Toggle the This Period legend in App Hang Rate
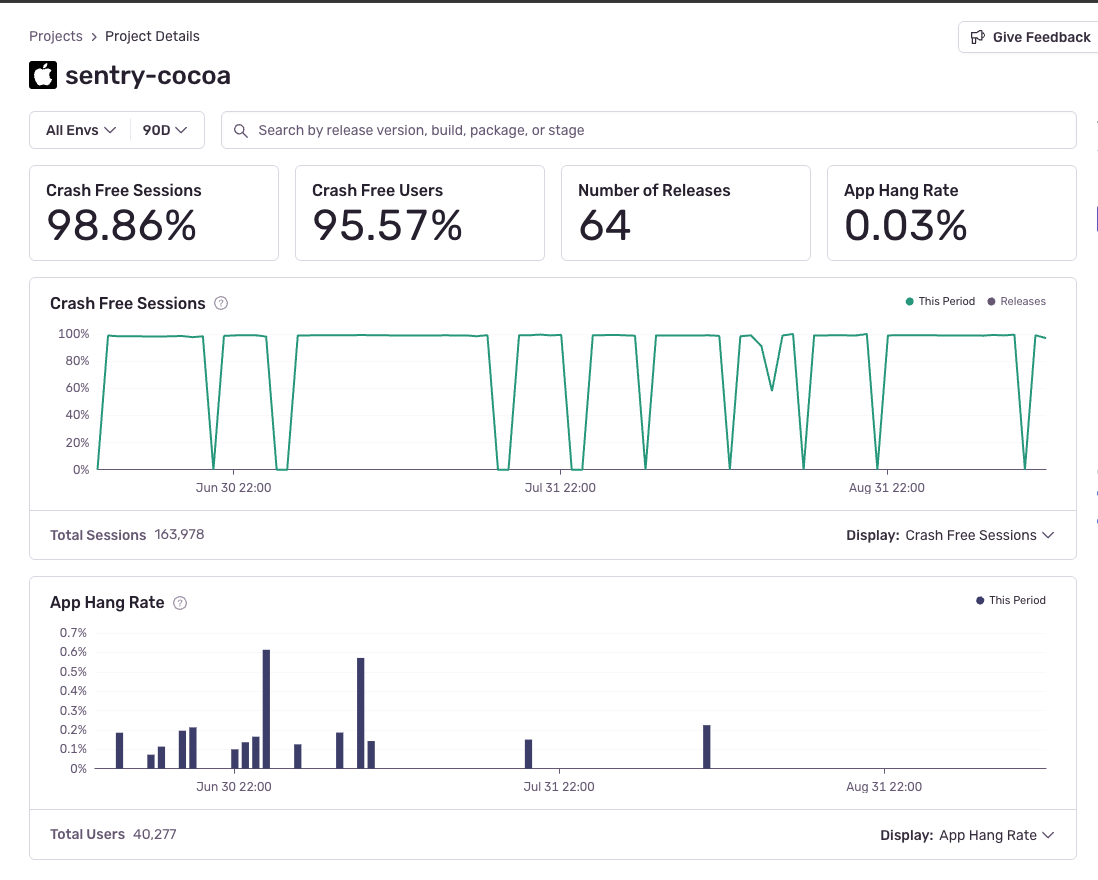The image size is (1098, 880). (1010, 600)
